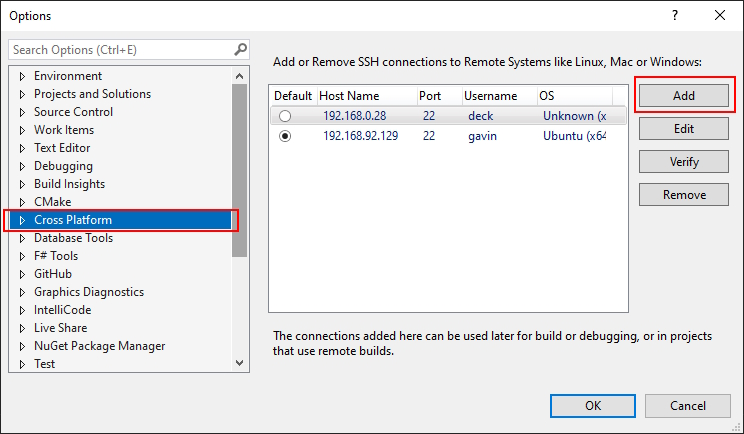Open the Debugging options category
Screen dimensions: 744x434
pyautogui.click(x=63, y=166)
